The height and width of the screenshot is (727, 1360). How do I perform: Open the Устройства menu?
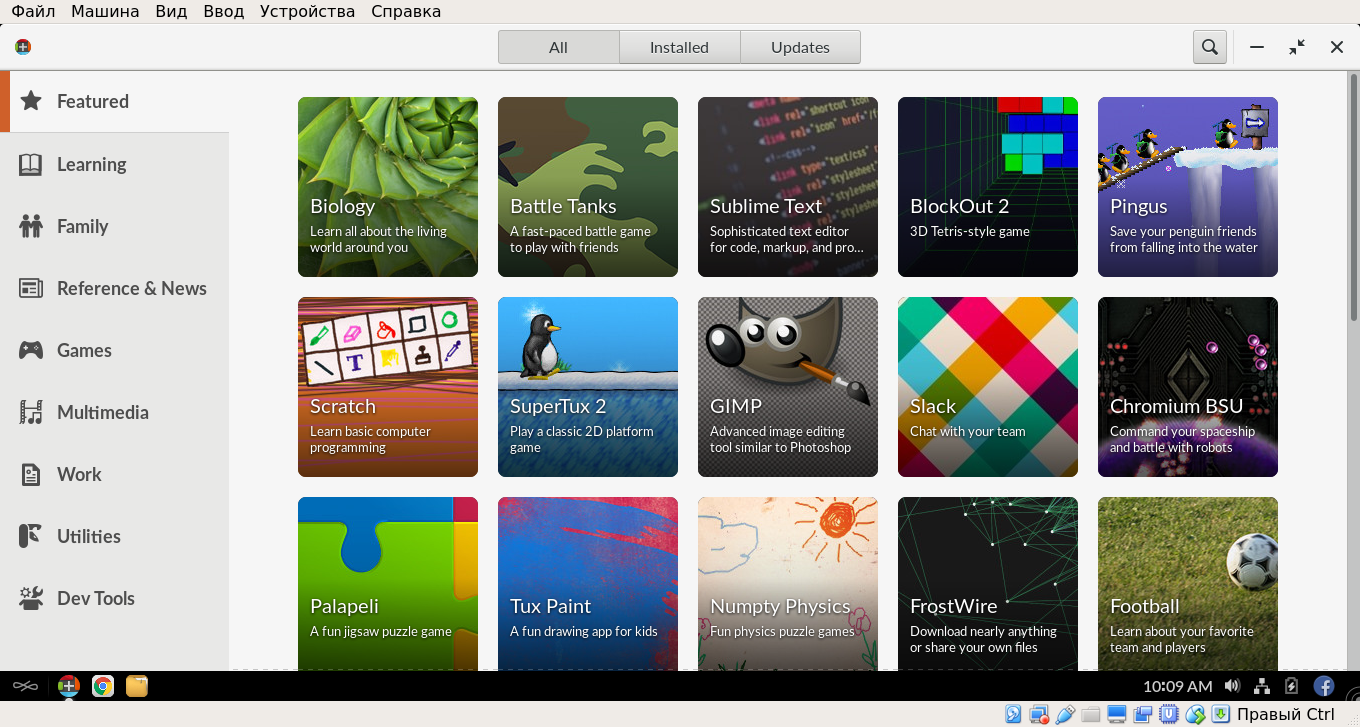307,12
